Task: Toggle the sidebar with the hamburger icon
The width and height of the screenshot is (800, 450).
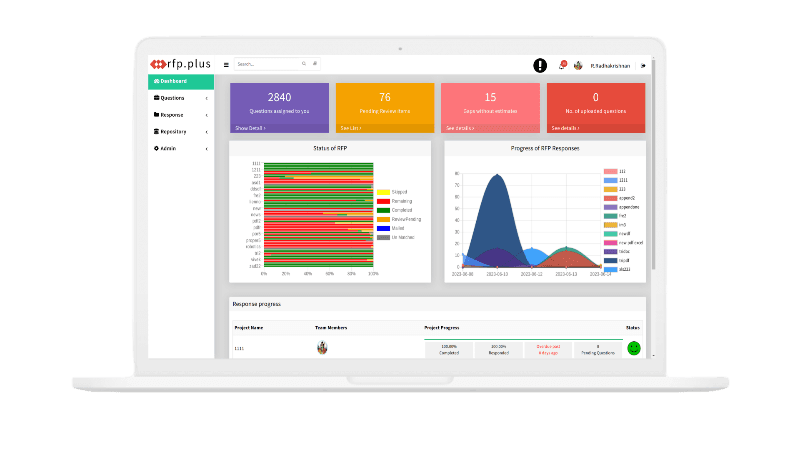Action: [x=226, y=64]
